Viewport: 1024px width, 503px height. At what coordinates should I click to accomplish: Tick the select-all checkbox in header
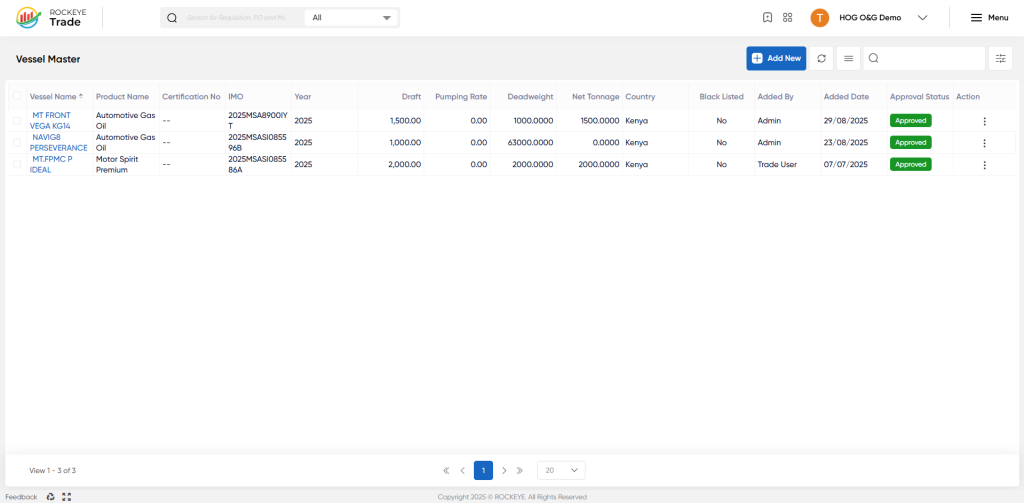click(x=17, y=96)
